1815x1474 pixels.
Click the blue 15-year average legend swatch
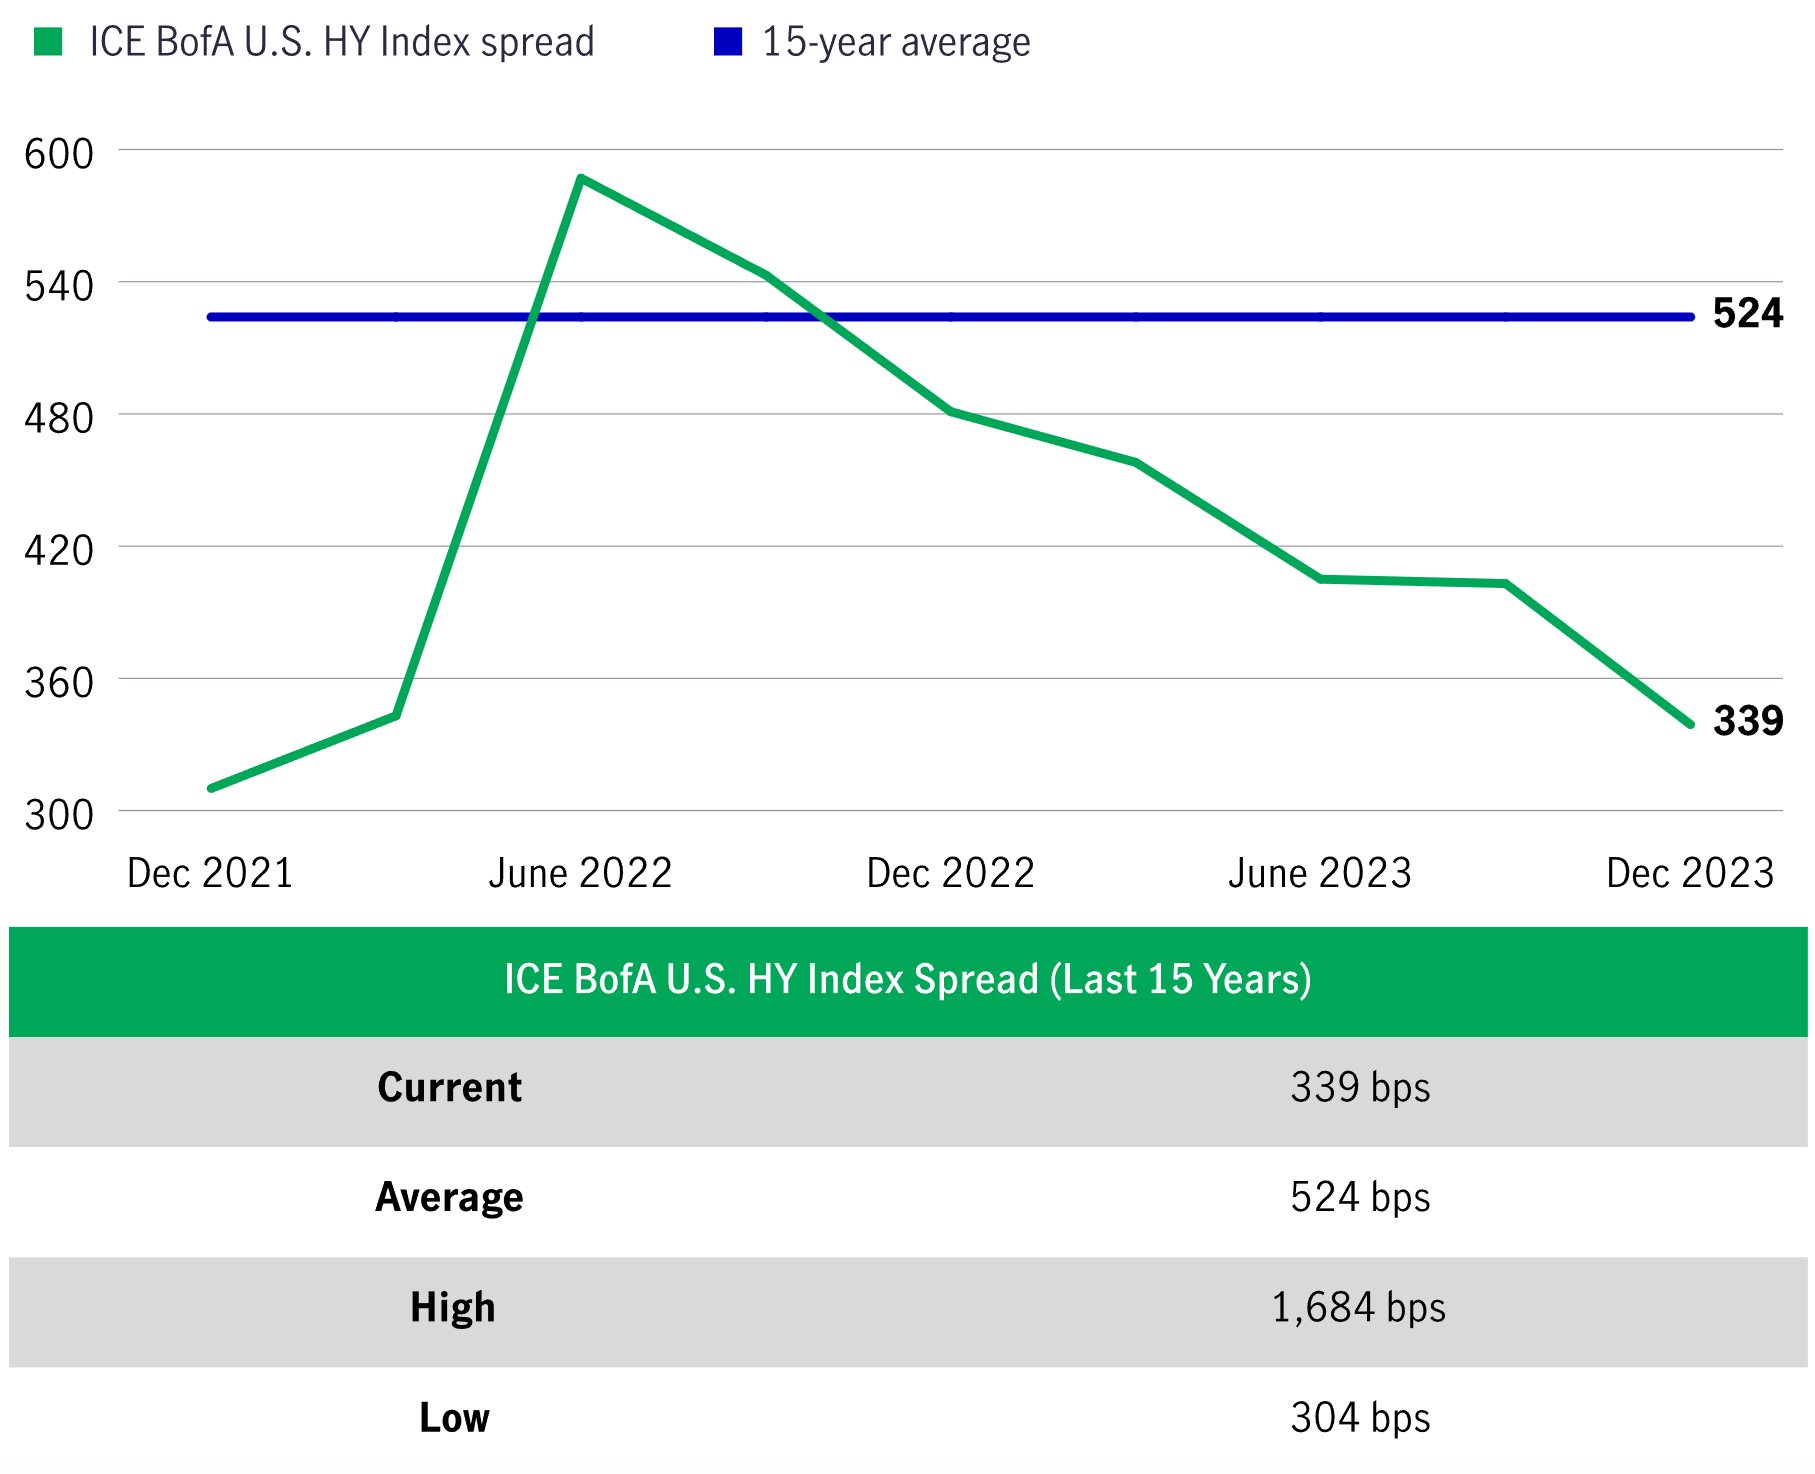(x=727, y=42)
